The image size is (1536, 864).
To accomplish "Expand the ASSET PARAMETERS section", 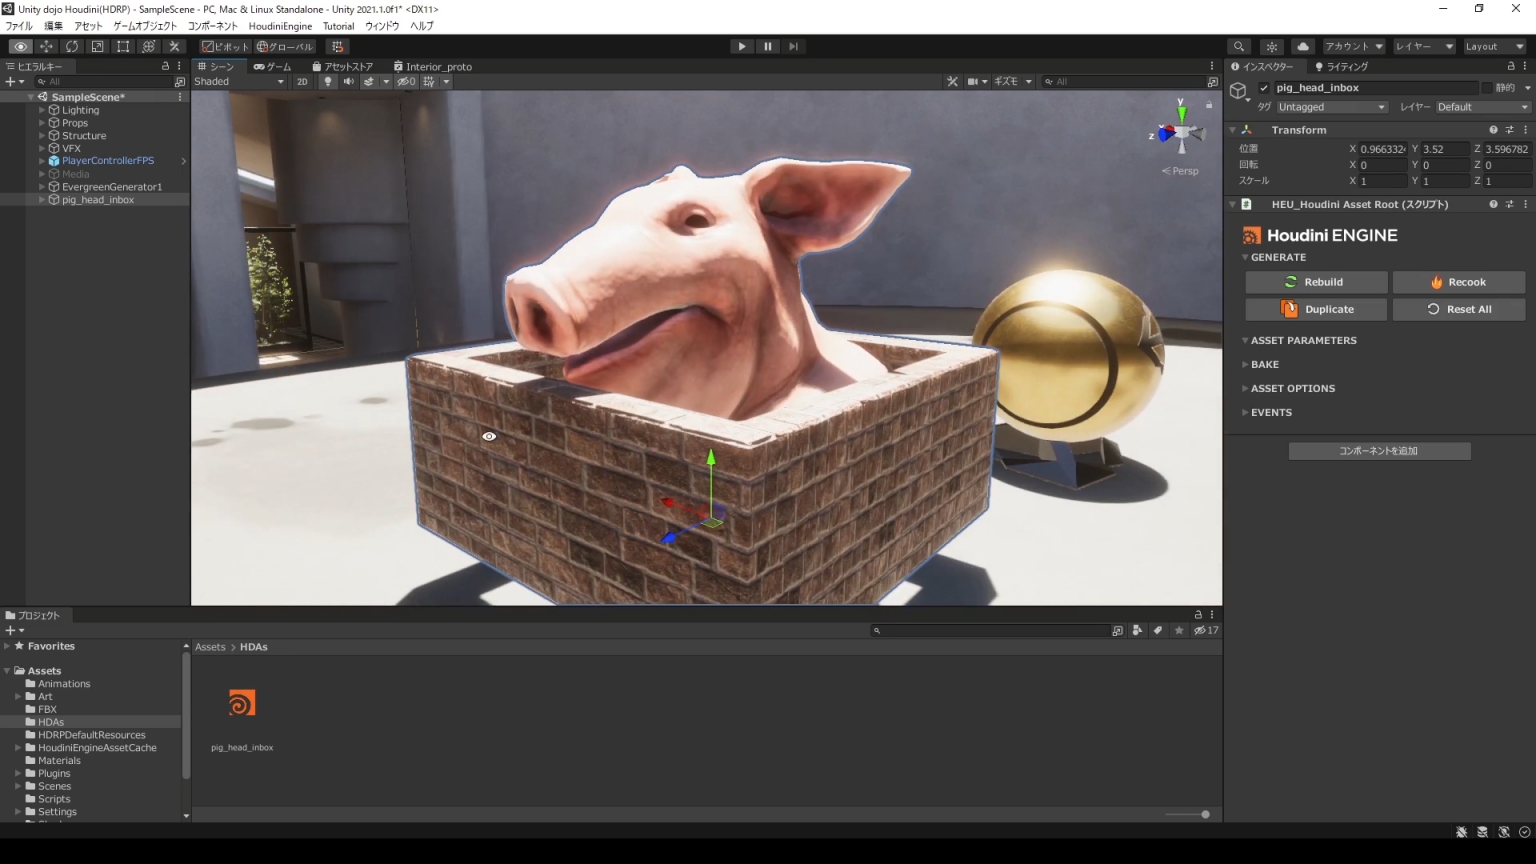I will click(1303, 340).
